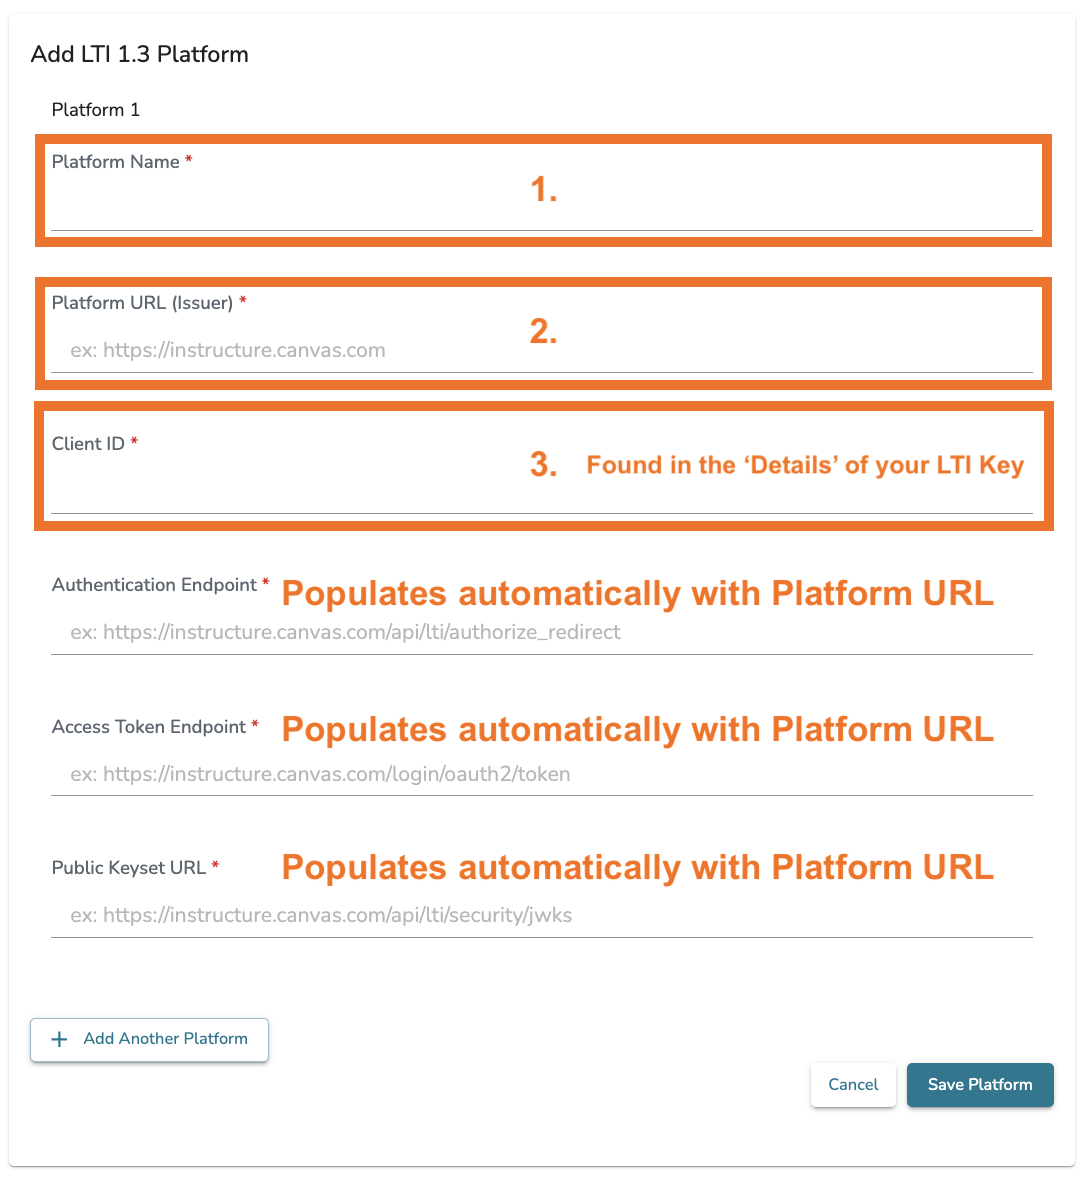Viewport: 1086px width, 1180px height.
Task: Click the 'Access Token Endpoint' label text
Action: 149,727
